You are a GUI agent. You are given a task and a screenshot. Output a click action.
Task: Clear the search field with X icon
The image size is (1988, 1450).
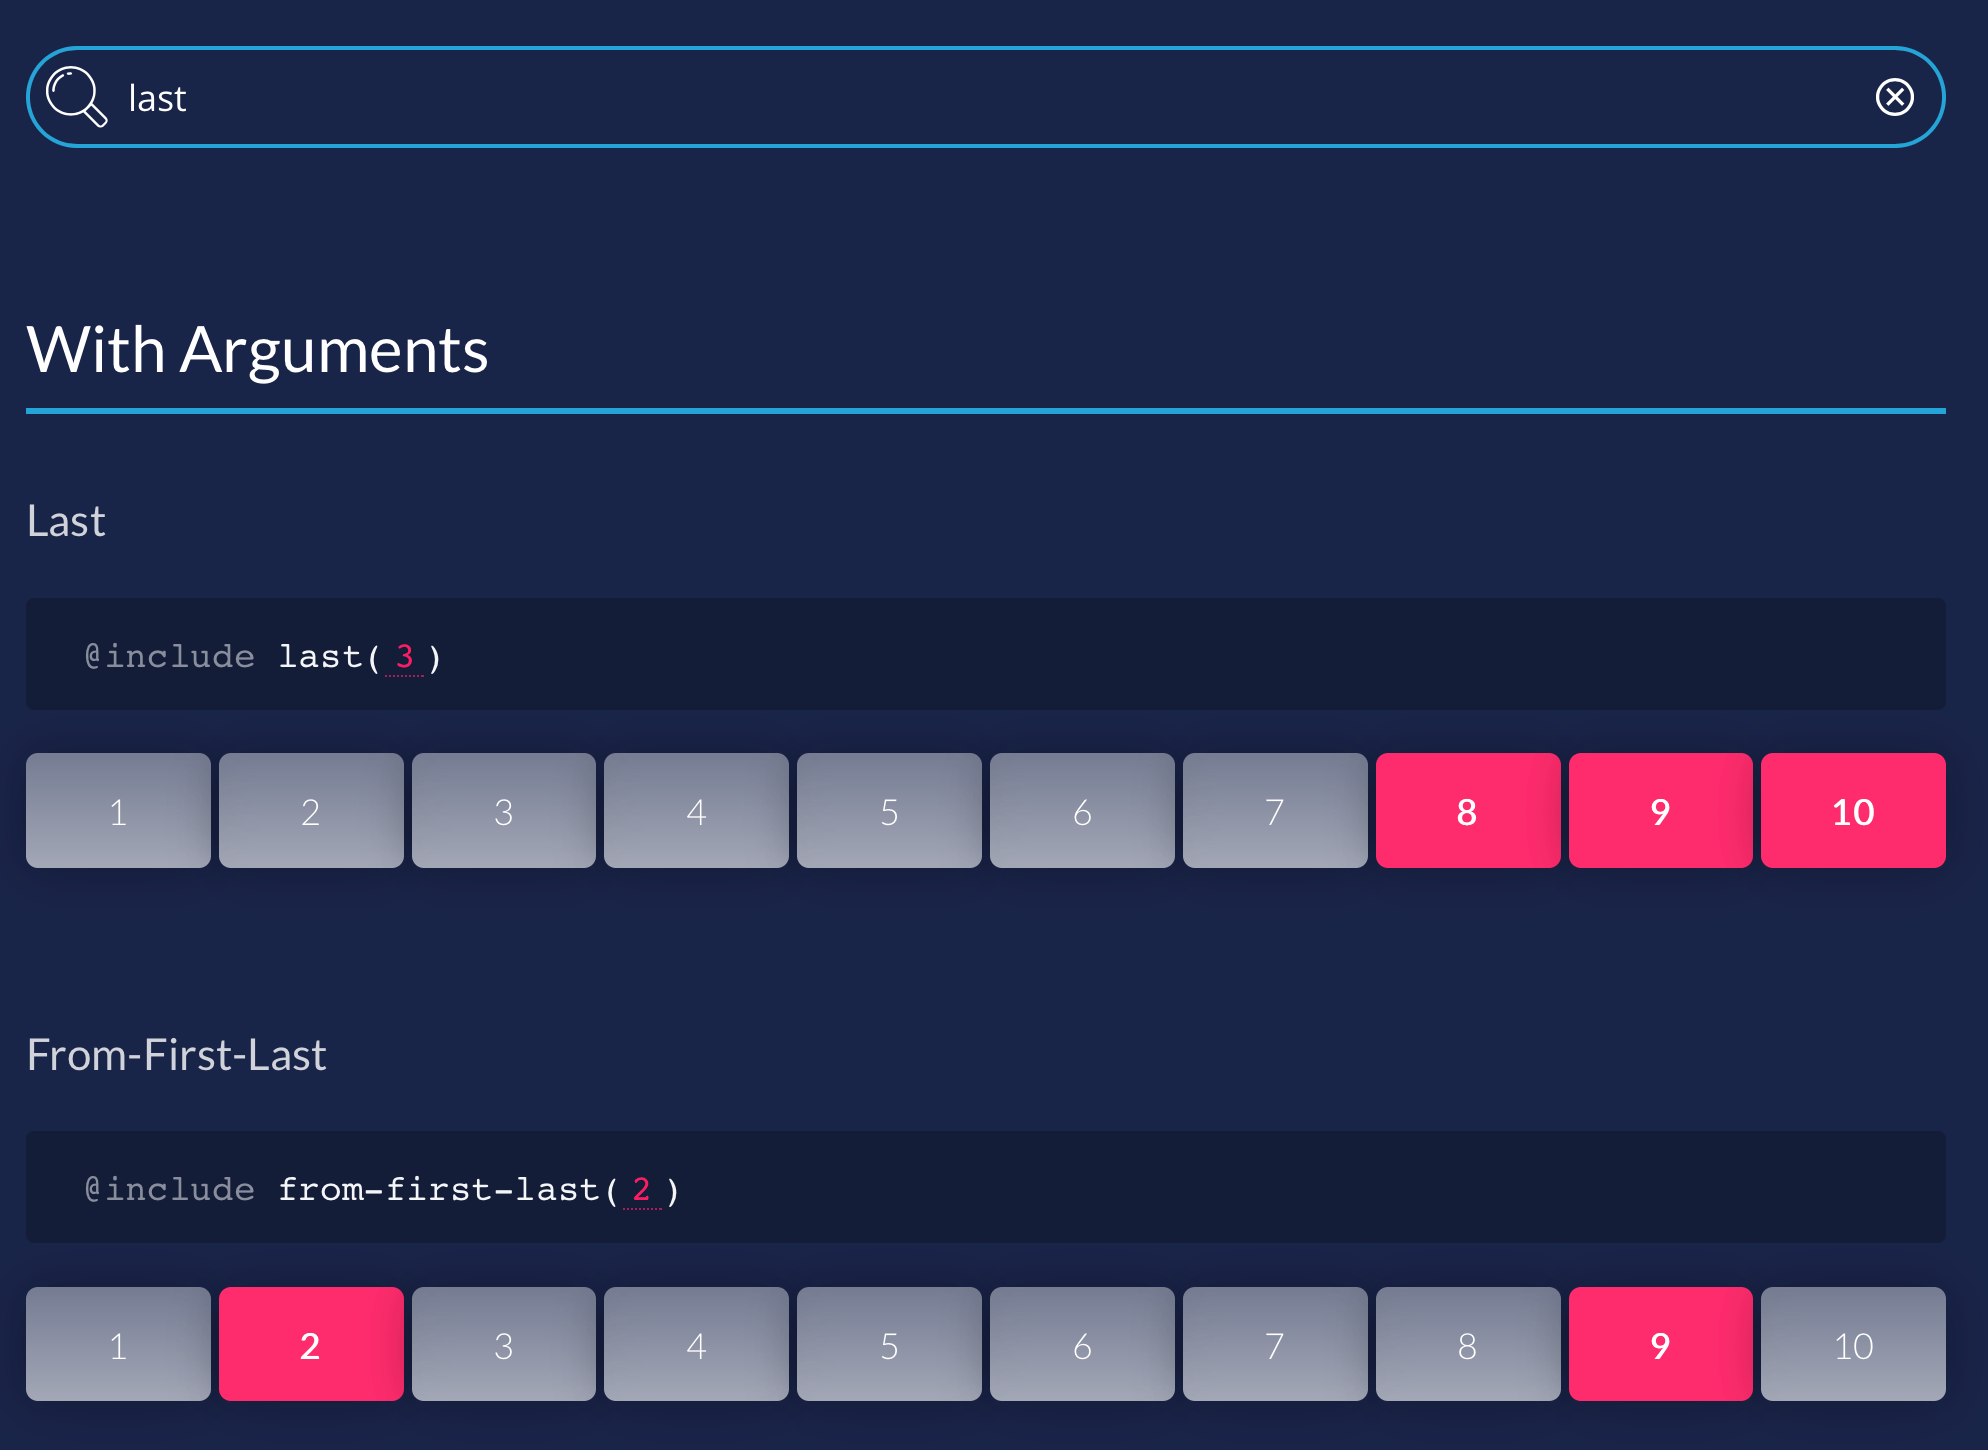pyautogui.click(x=1894, y=96)
